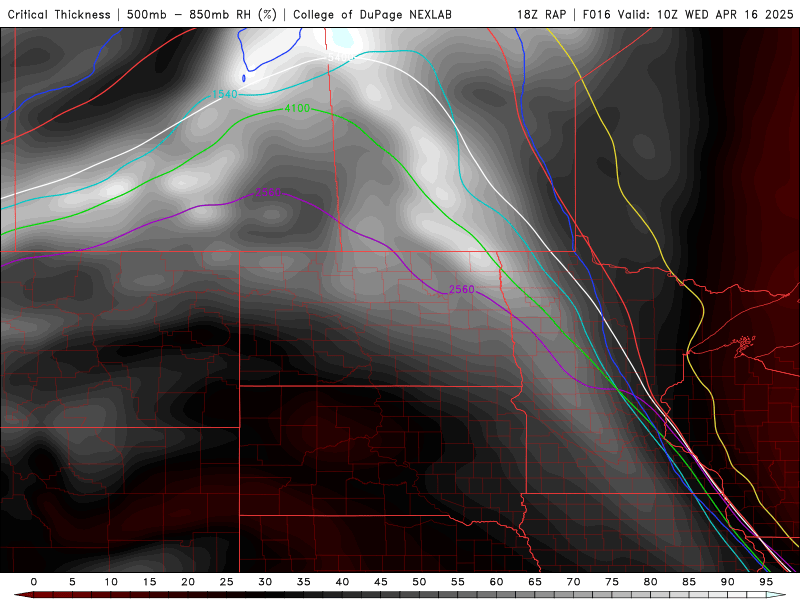The height and width of the screenshot is (600, 800).
Task: Click the '10' colorbar tick label
Action: coord(111,582)
